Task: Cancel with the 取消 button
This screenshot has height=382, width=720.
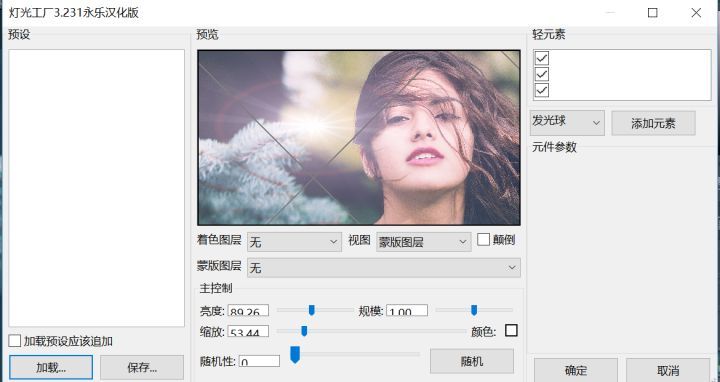Action: (x=668, y=370)
